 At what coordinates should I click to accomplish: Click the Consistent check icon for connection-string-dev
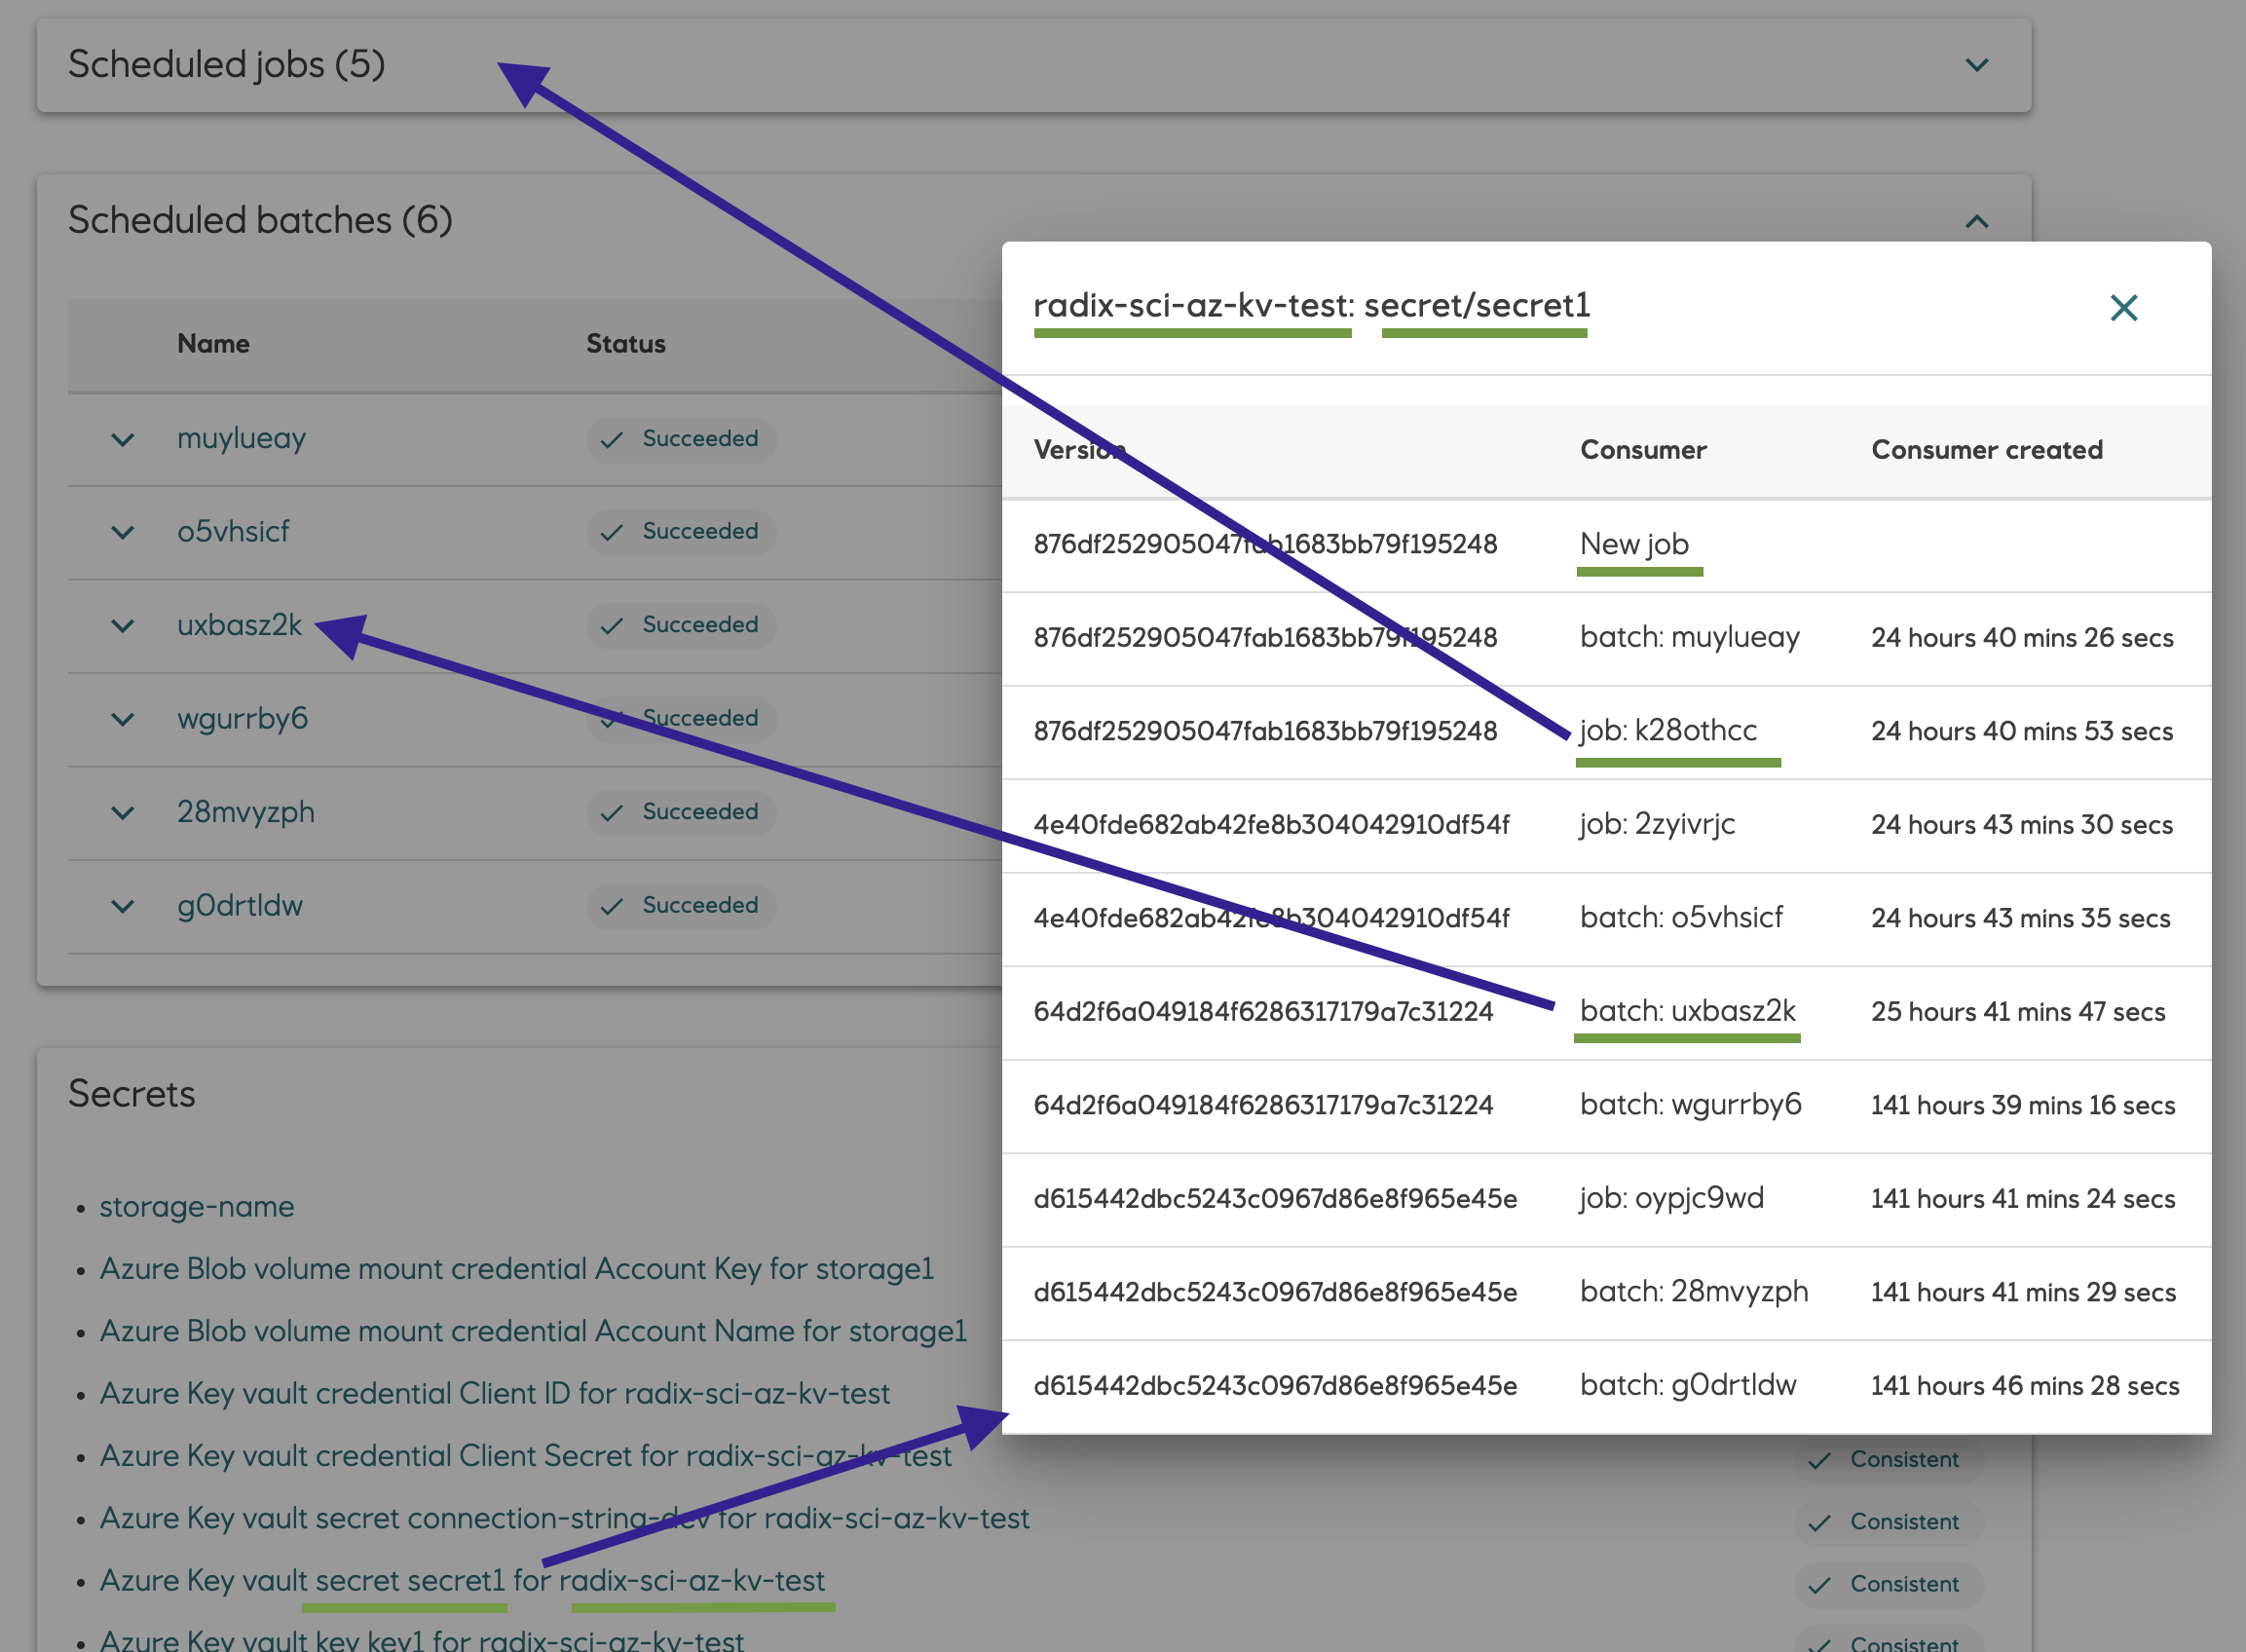click(x=1820, y=1521)
